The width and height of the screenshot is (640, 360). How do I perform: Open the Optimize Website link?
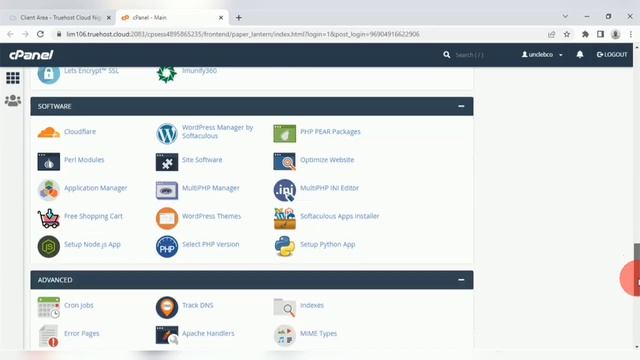tap(327, 160)
